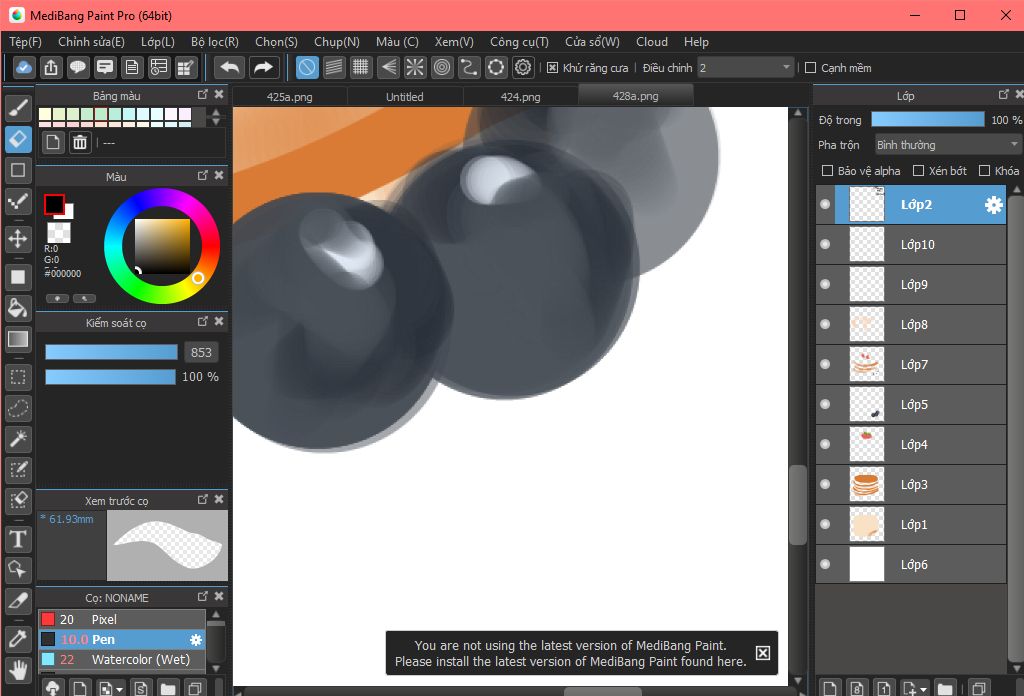Select the Move tool
1024x696 pixels.
pos(18,238)
